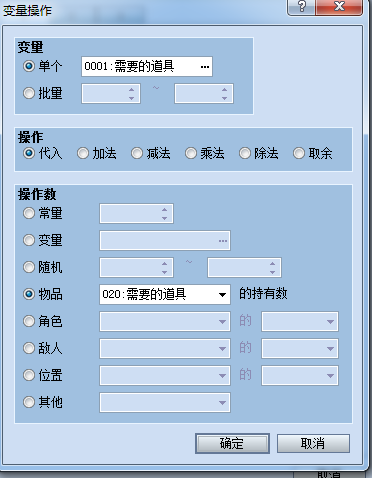This screenshot has width=372, height=478.
Task: Open variable picker for 0001:需要的道具 field
Action: coord(147,67)
